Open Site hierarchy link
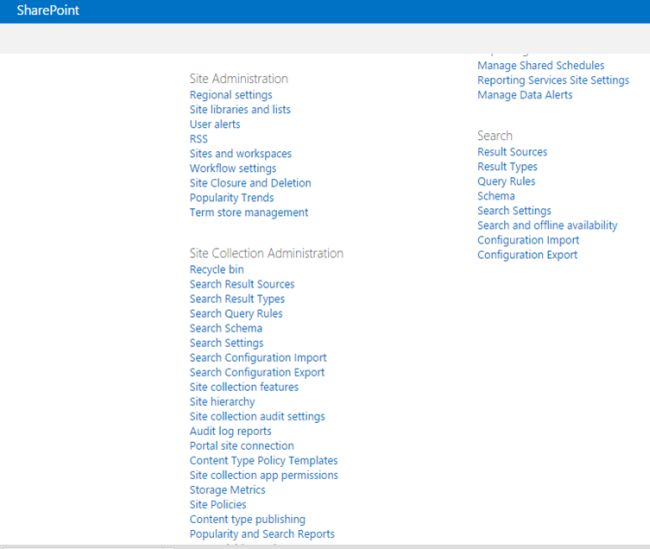650x549 pixels. (222, 402)
